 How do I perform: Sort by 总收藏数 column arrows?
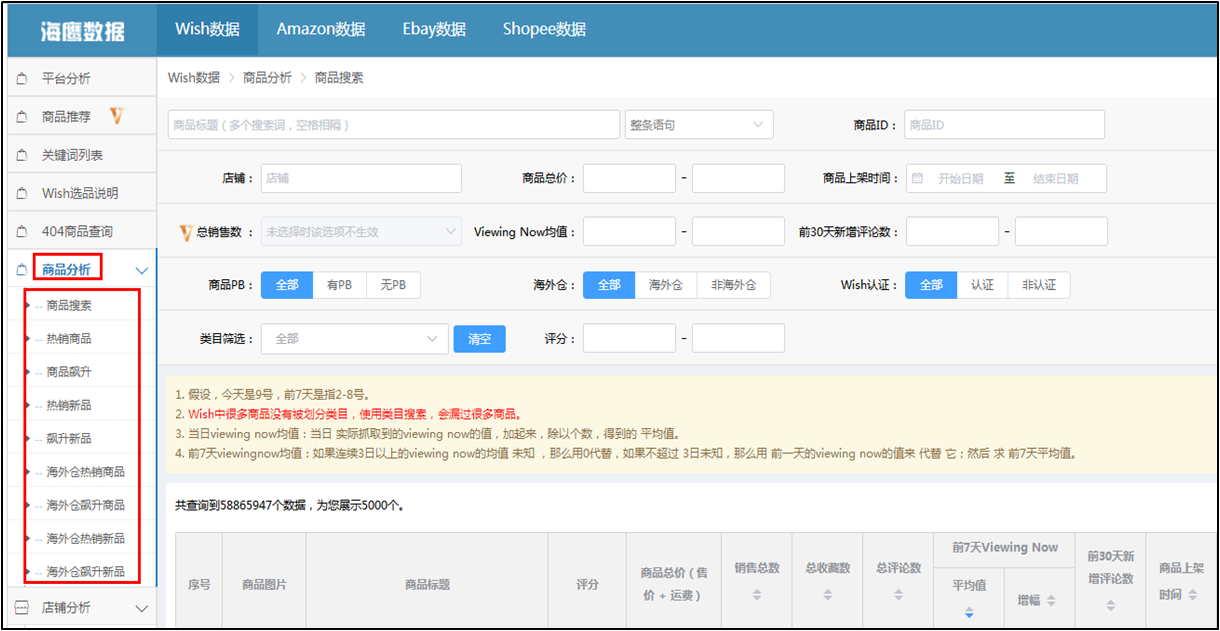(828, 595)
